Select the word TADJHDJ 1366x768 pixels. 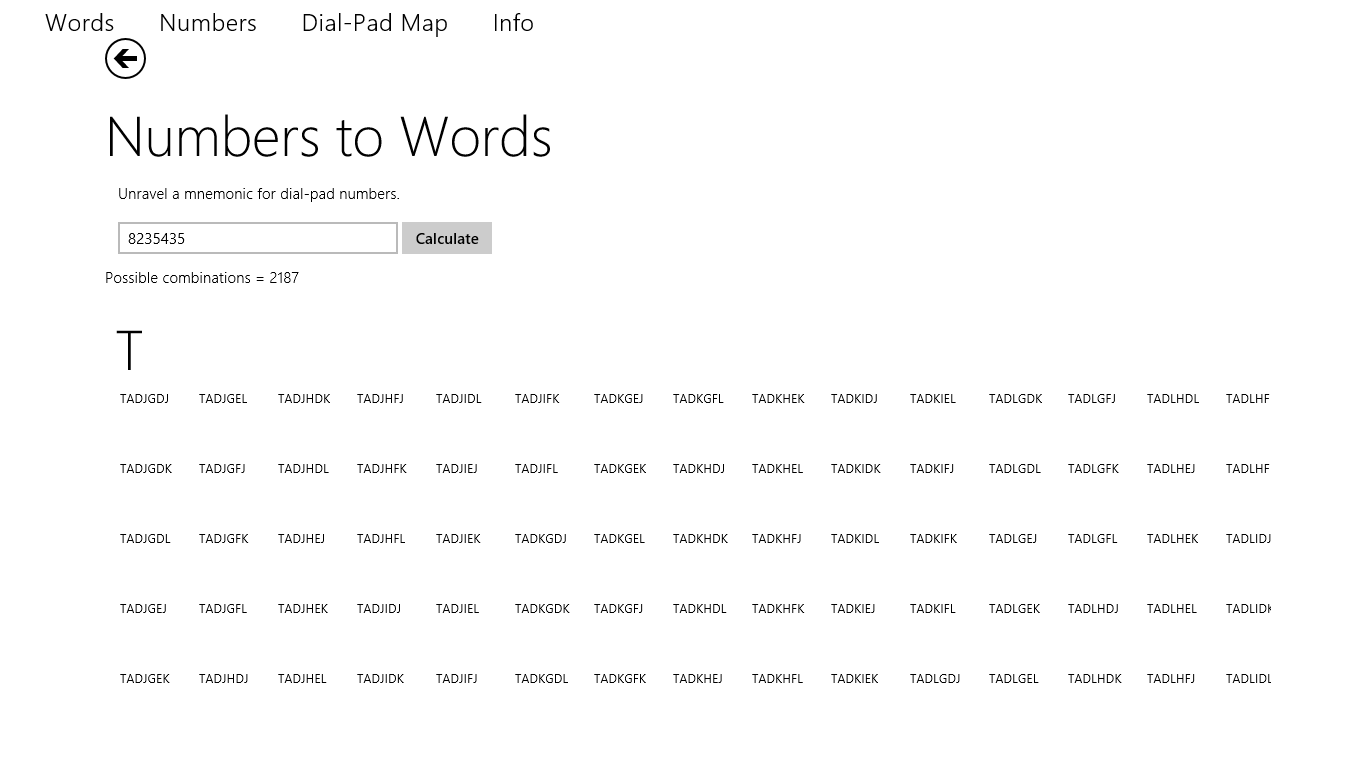(x=223, y=679)
